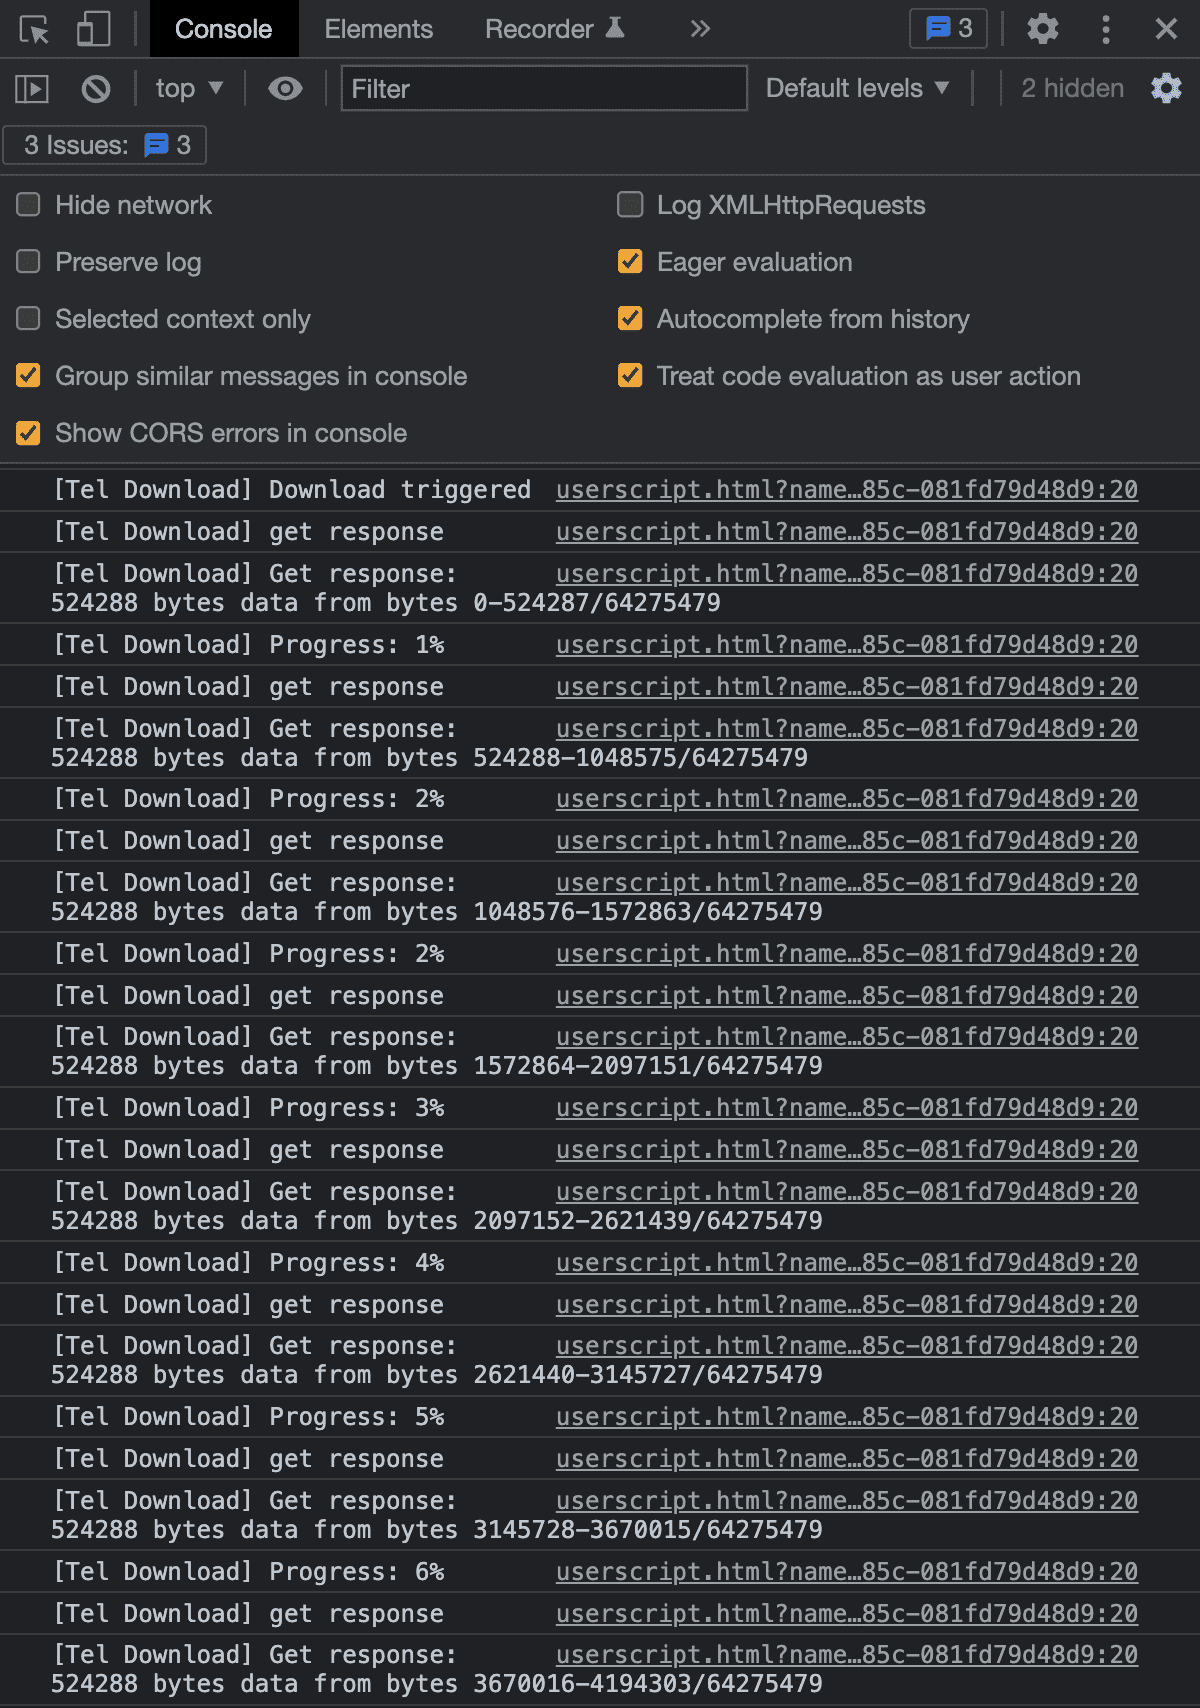The height and width of the screenshot is (1708, 1200).
Task: Create a live expression with the eye icon
Action: point(286,88)
